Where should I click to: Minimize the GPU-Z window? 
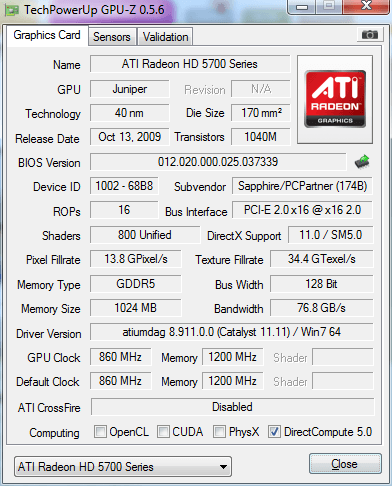pos(302,7)
